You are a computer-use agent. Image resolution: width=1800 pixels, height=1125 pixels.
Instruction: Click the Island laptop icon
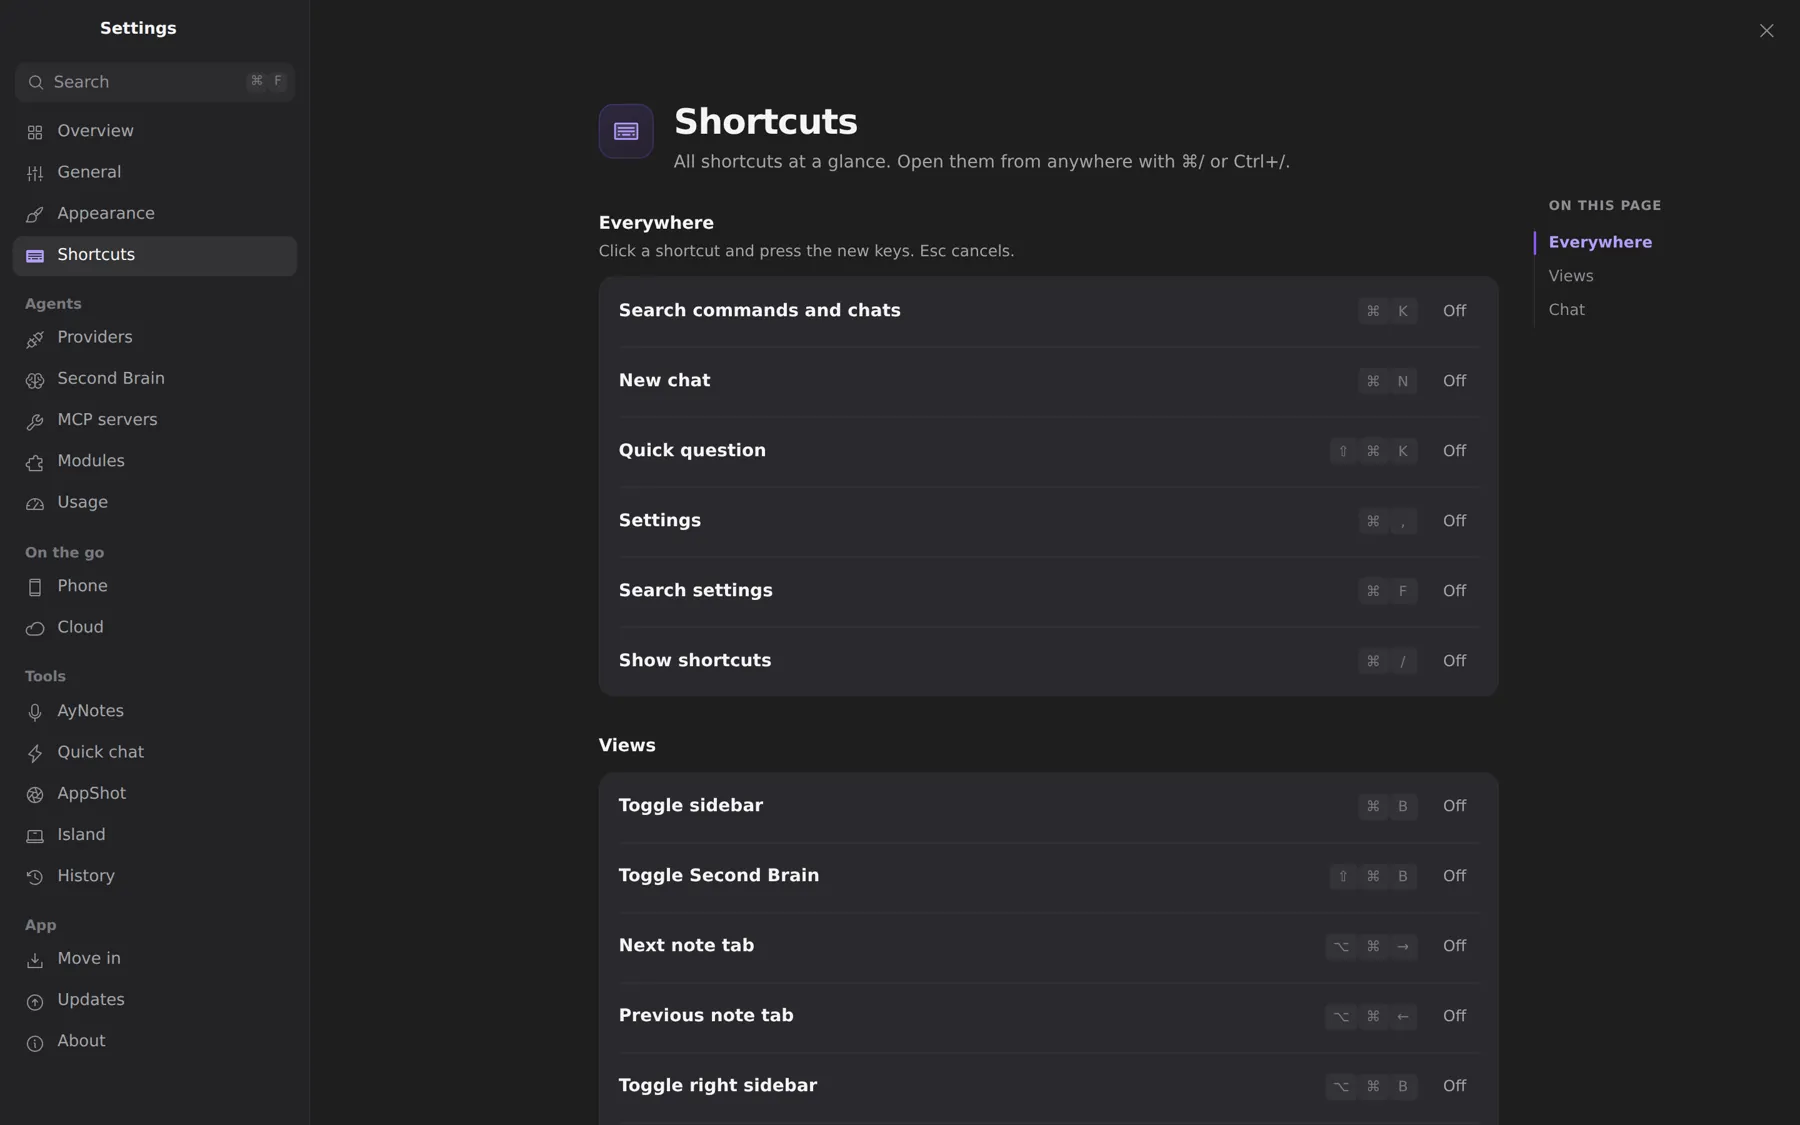35,835
